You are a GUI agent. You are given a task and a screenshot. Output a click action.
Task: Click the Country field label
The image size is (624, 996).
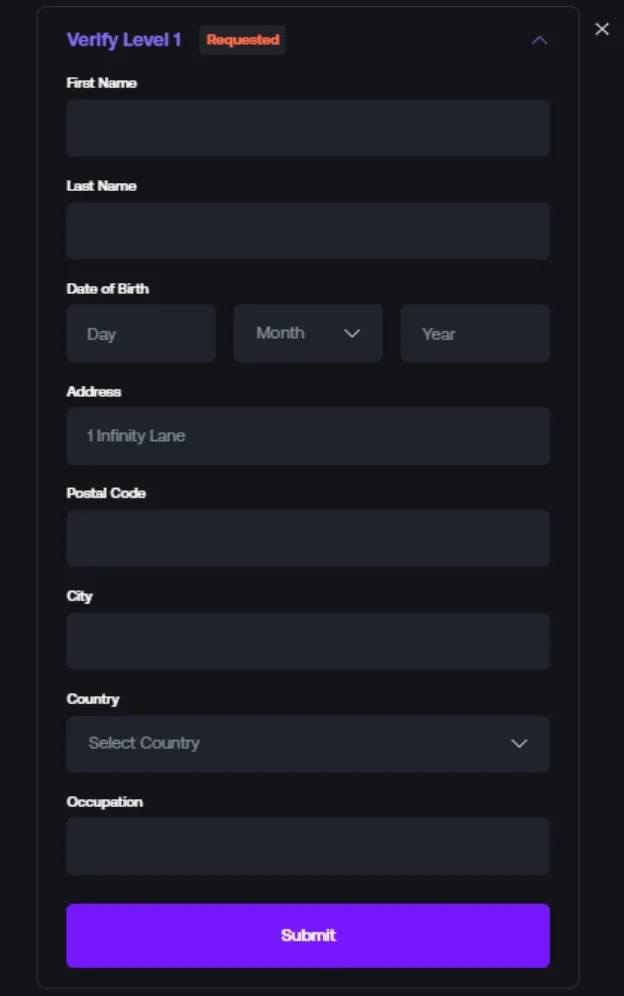(93, 699)
